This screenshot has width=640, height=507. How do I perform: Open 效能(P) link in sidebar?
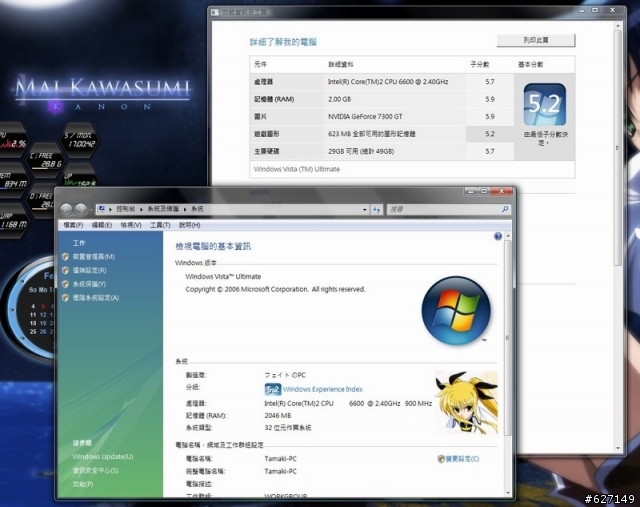pos(83,484)
